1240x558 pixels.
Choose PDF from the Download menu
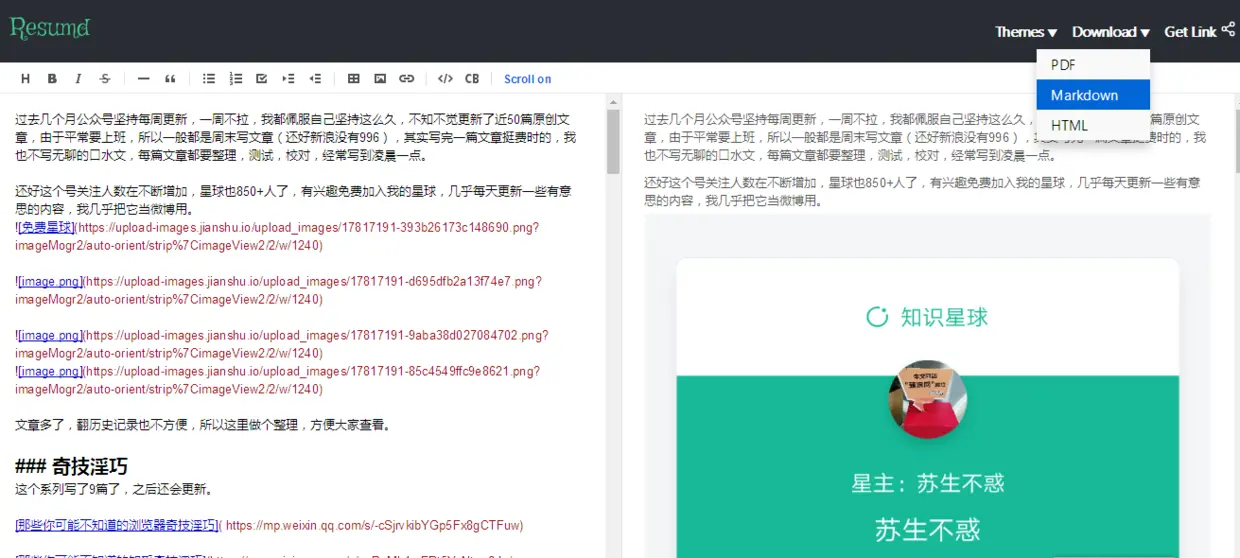coord(1093,64)
